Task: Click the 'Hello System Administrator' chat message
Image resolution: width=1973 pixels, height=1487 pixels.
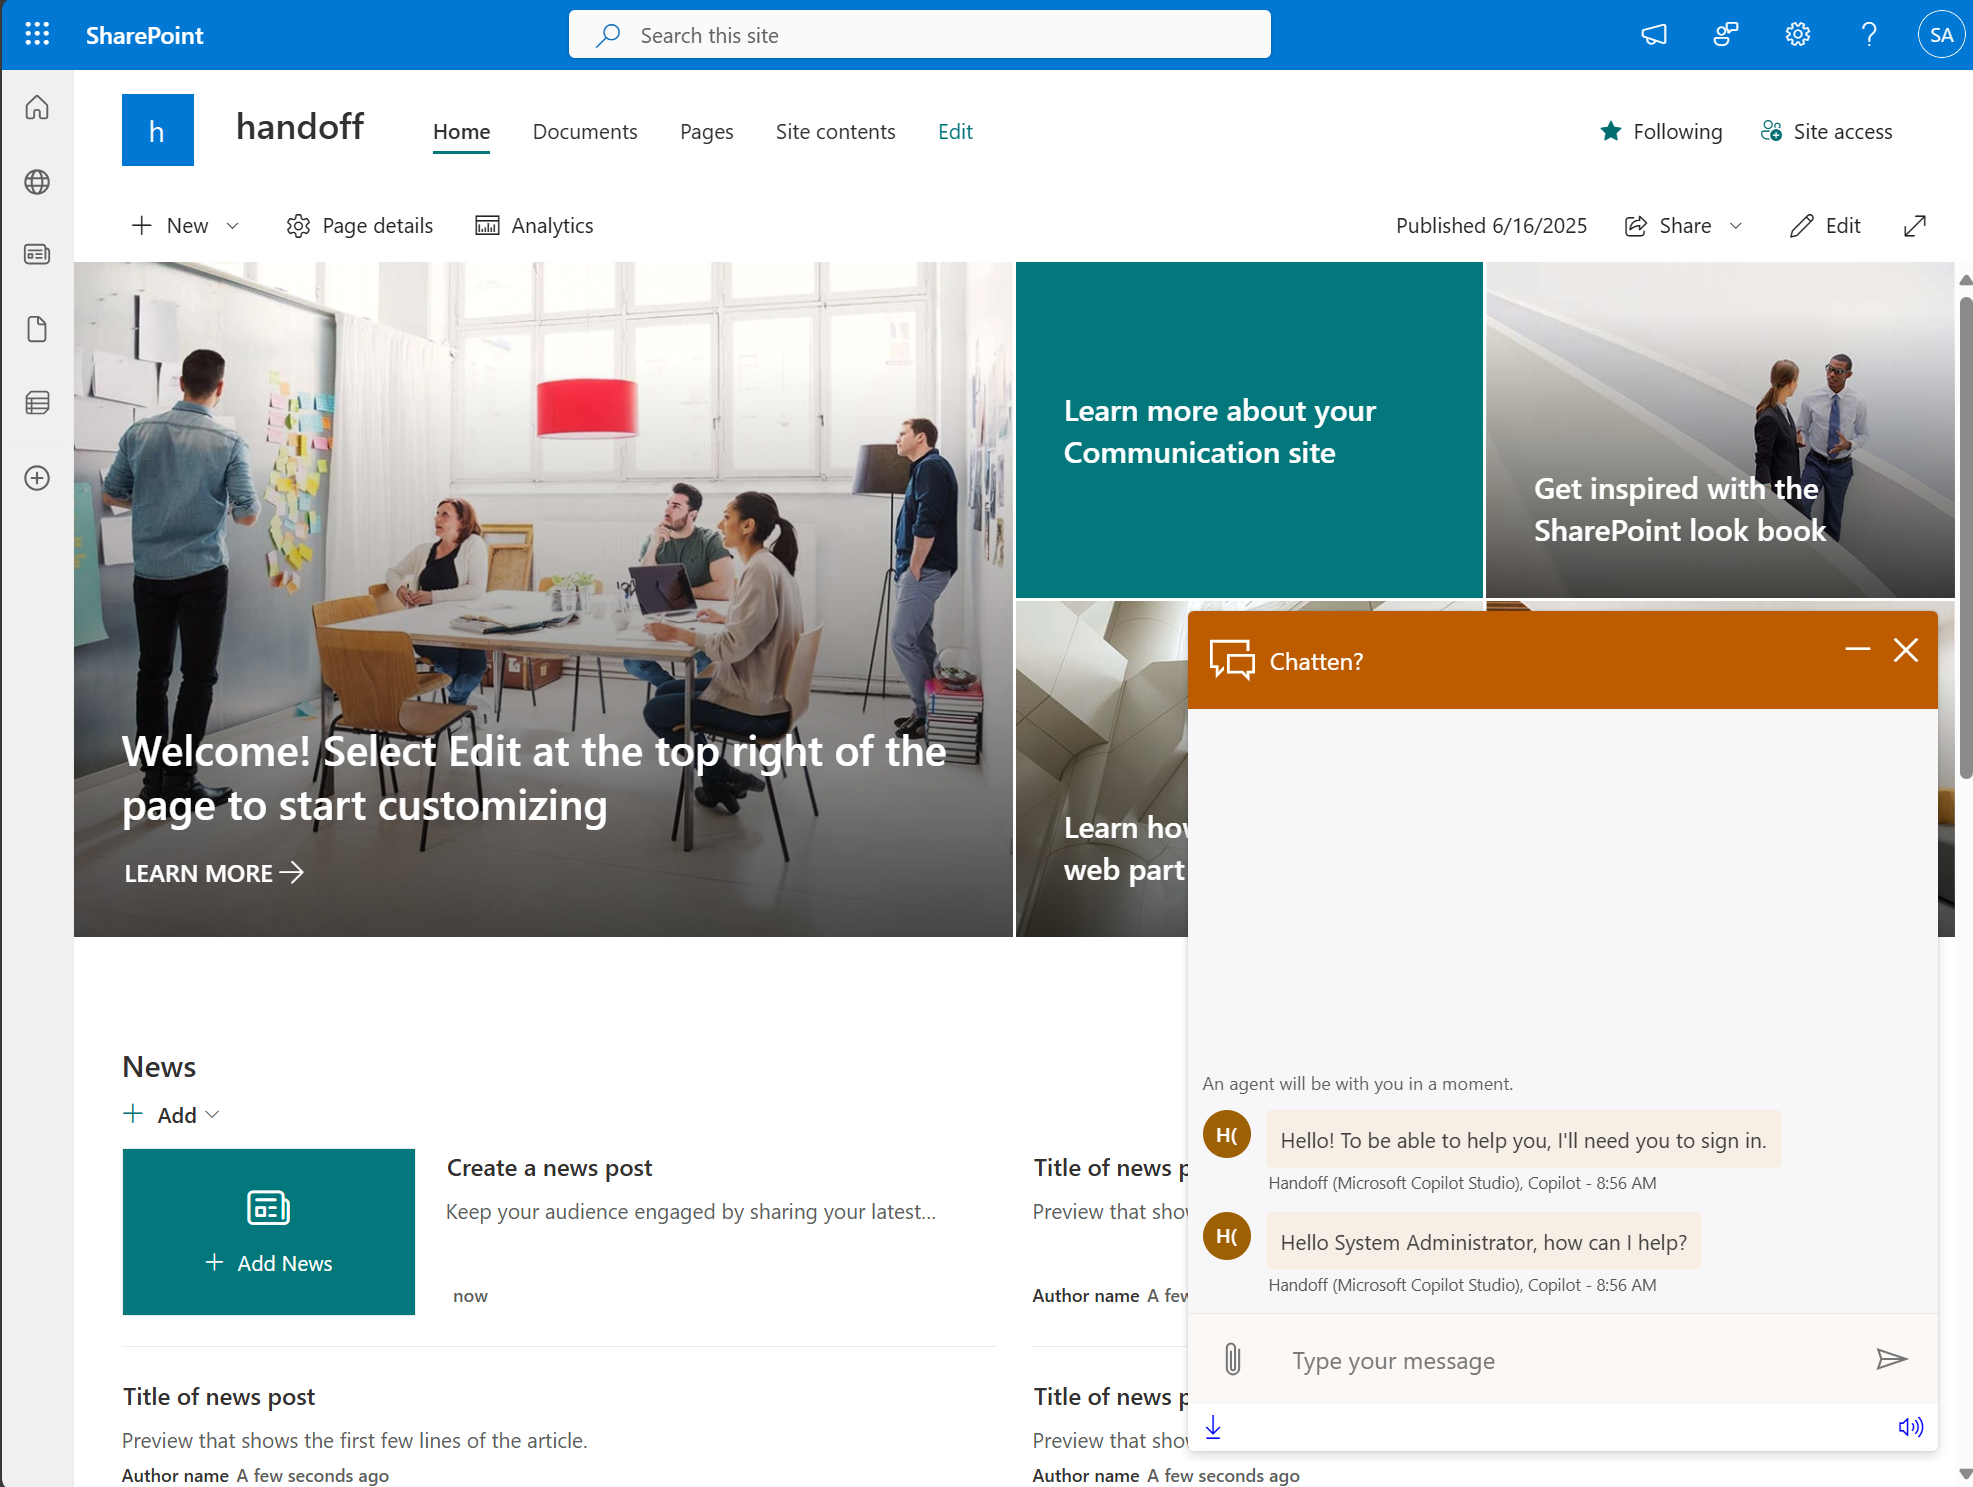Action: [x=1484, y=1242]
